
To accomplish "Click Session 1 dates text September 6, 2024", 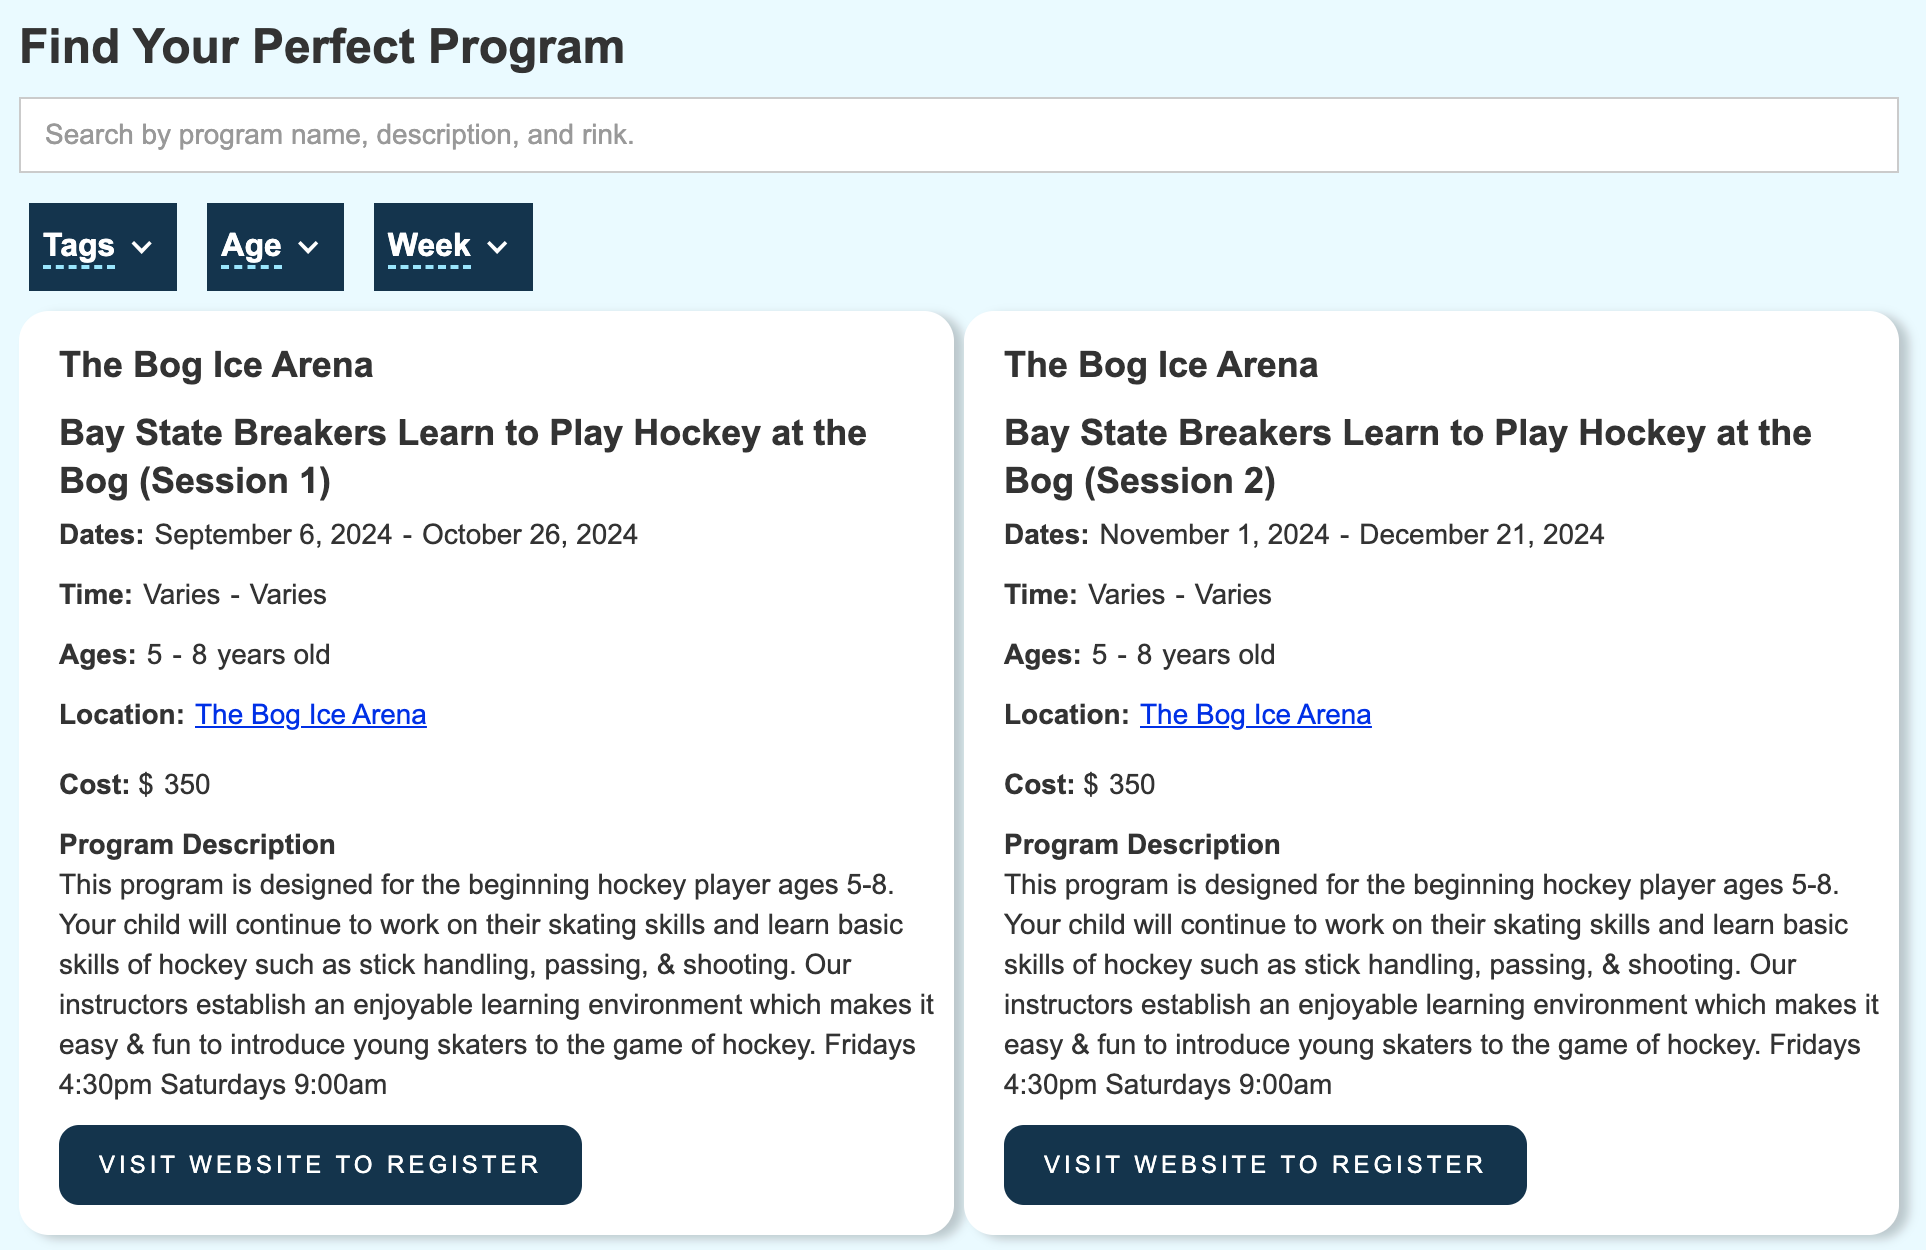I will pyautogui.click(x=273, y=534).
